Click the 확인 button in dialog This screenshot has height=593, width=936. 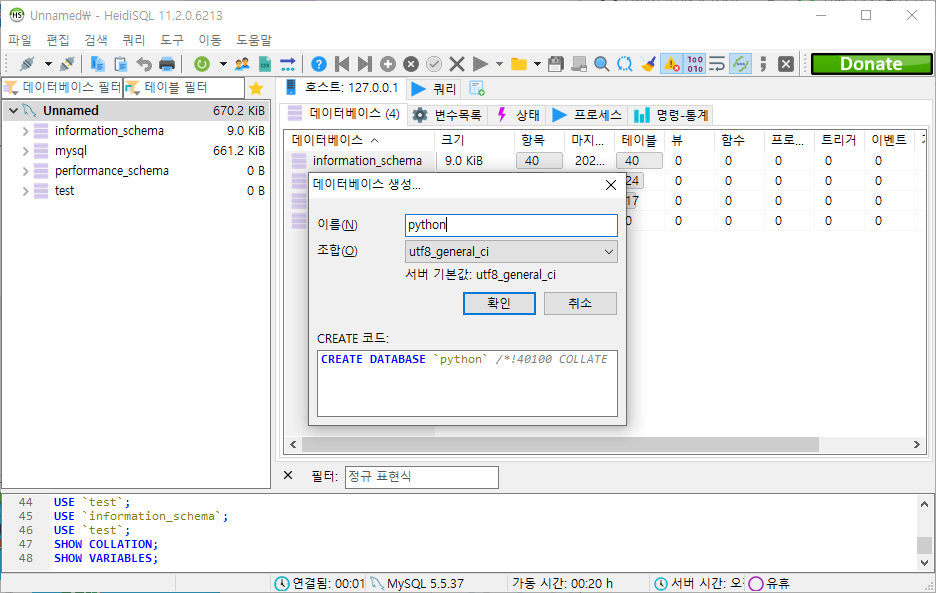click(x=499, y=303)
